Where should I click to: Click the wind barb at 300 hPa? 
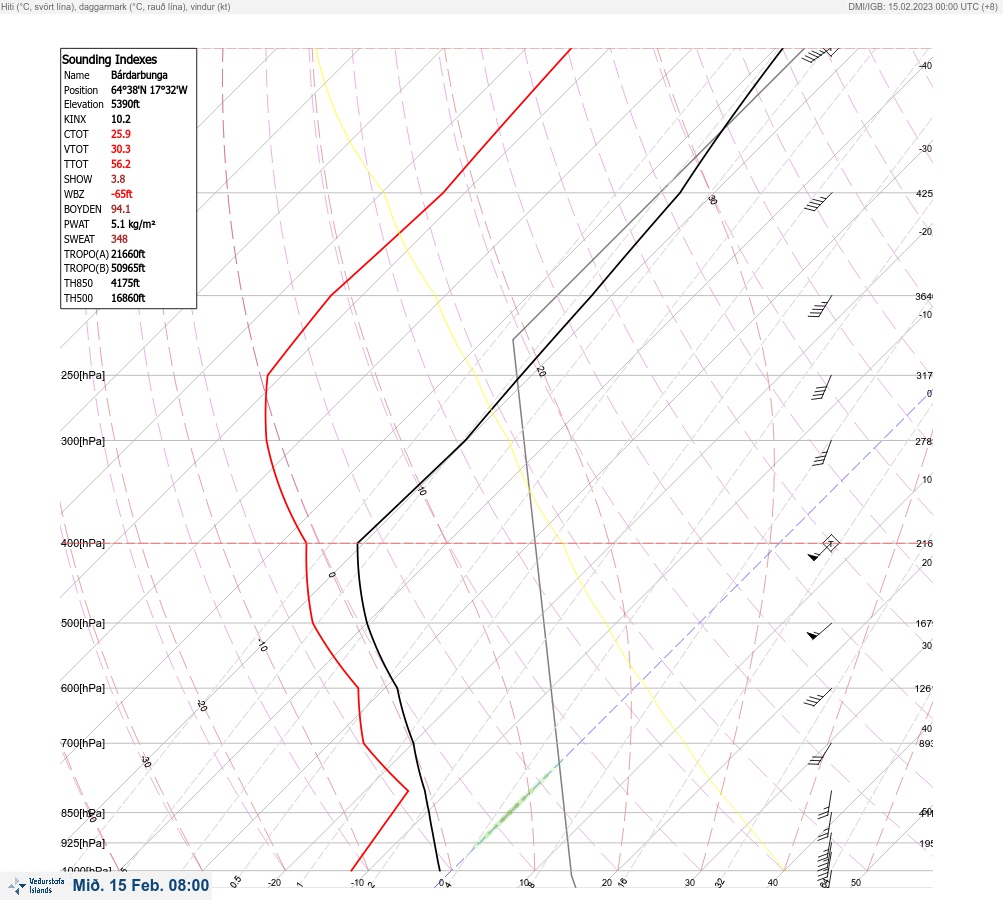(x=822, y=453)
